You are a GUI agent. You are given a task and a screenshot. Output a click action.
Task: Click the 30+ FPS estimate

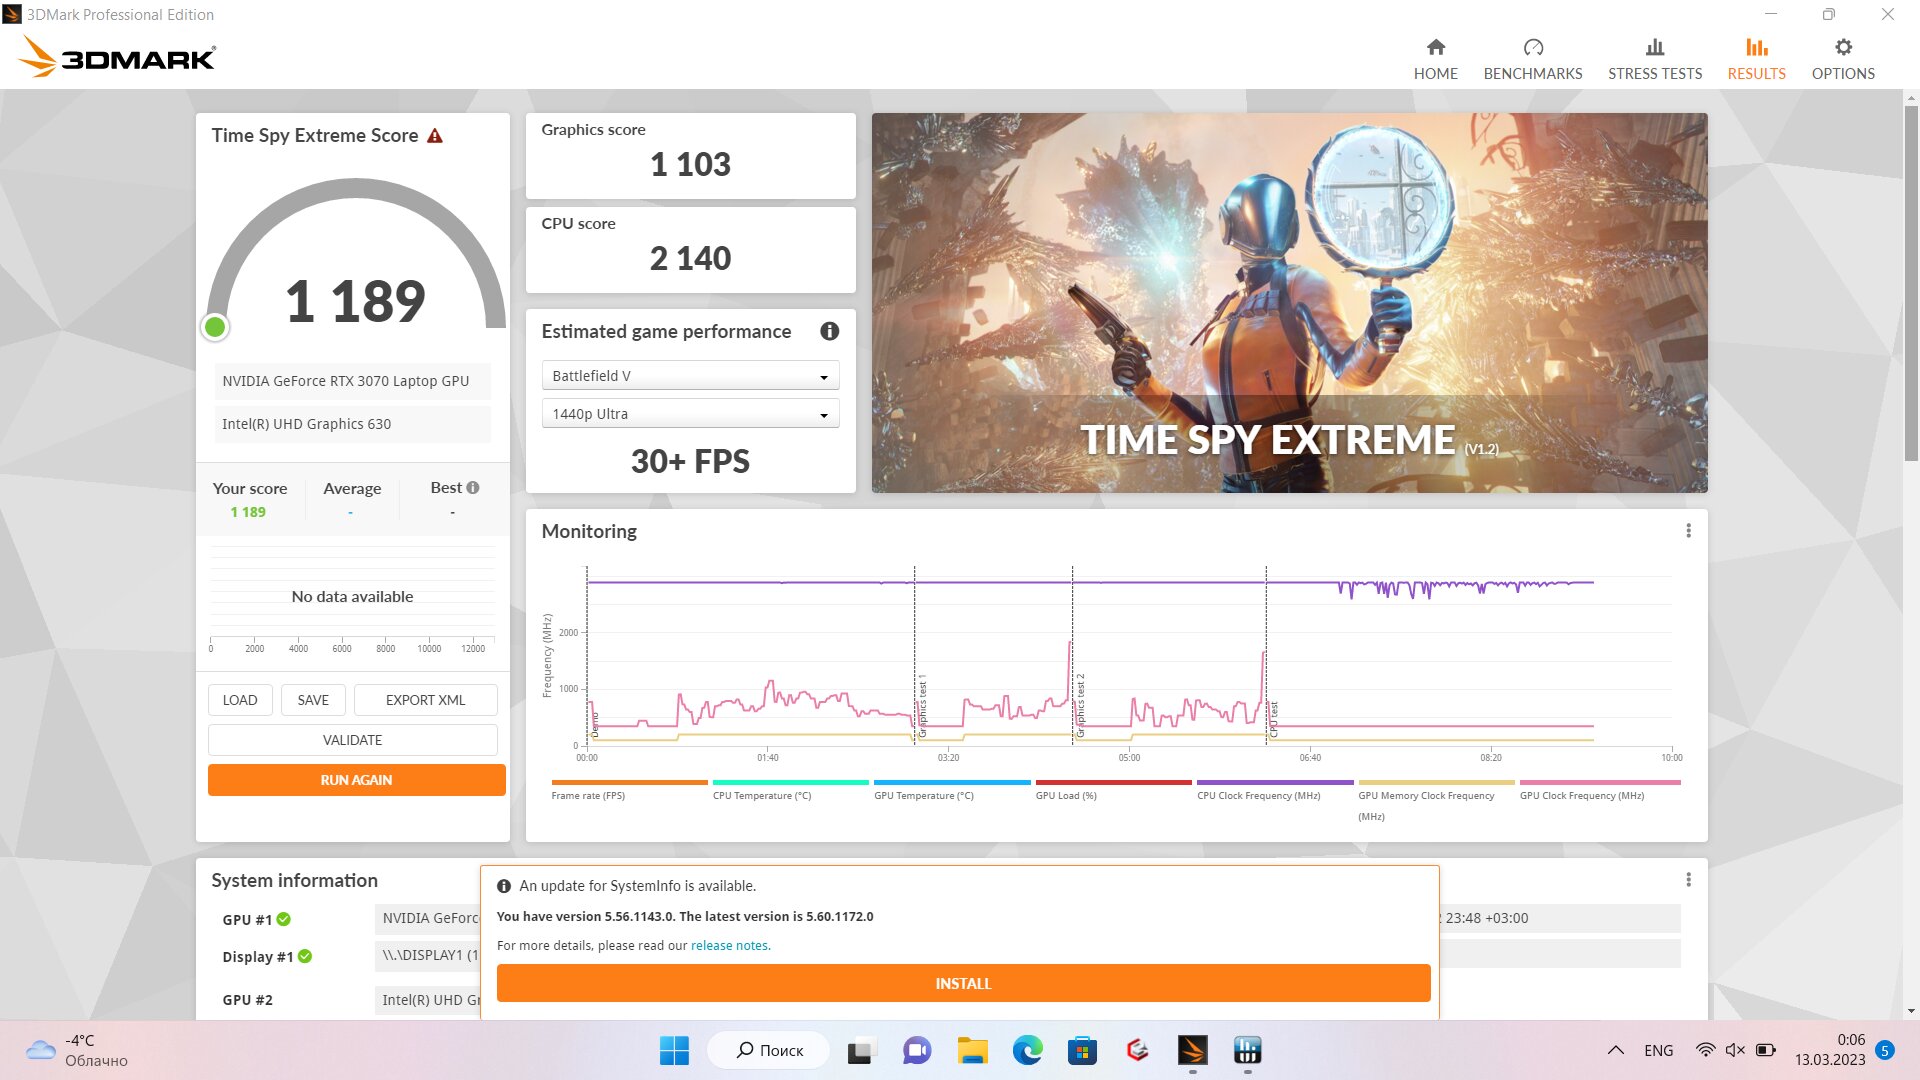[690, 461]
